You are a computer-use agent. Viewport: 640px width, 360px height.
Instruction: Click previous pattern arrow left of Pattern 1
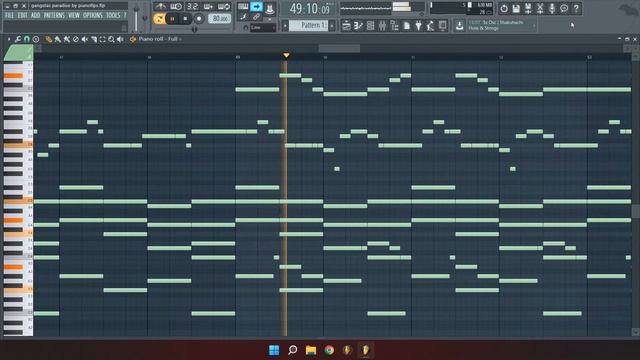tap(285, 26)
